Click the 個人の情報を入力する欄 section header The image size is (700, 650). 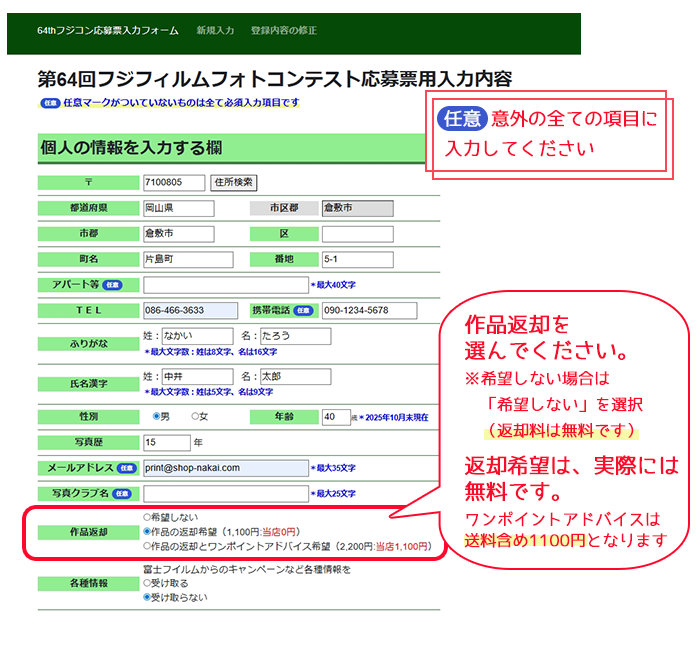coord(231,148)
